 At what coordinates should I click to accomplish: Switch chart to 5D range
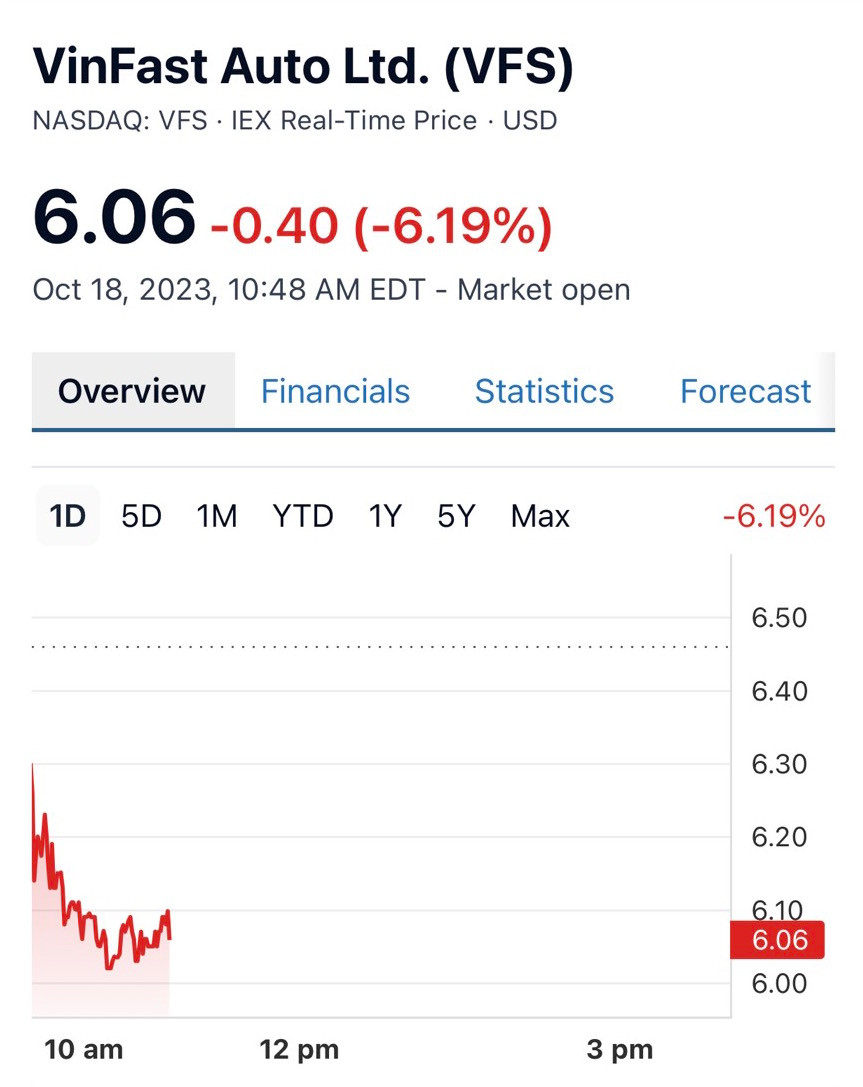[141, 516]
